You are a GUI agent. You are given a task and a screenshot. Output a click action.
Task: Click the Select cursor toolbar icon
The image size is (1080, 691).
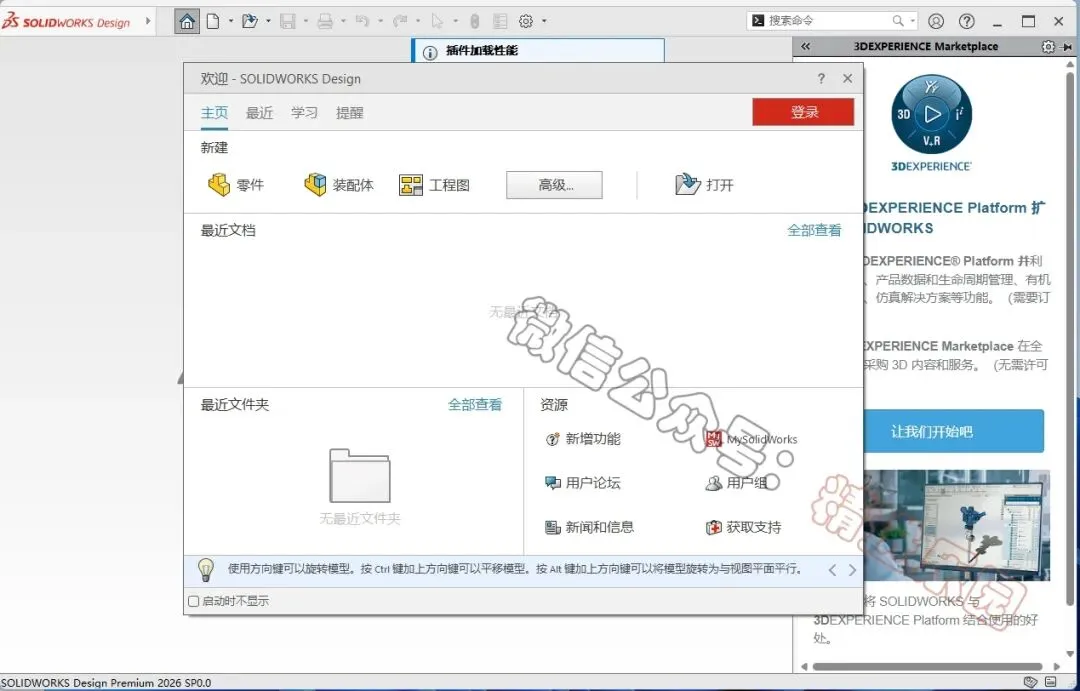(x=437, y=21)
